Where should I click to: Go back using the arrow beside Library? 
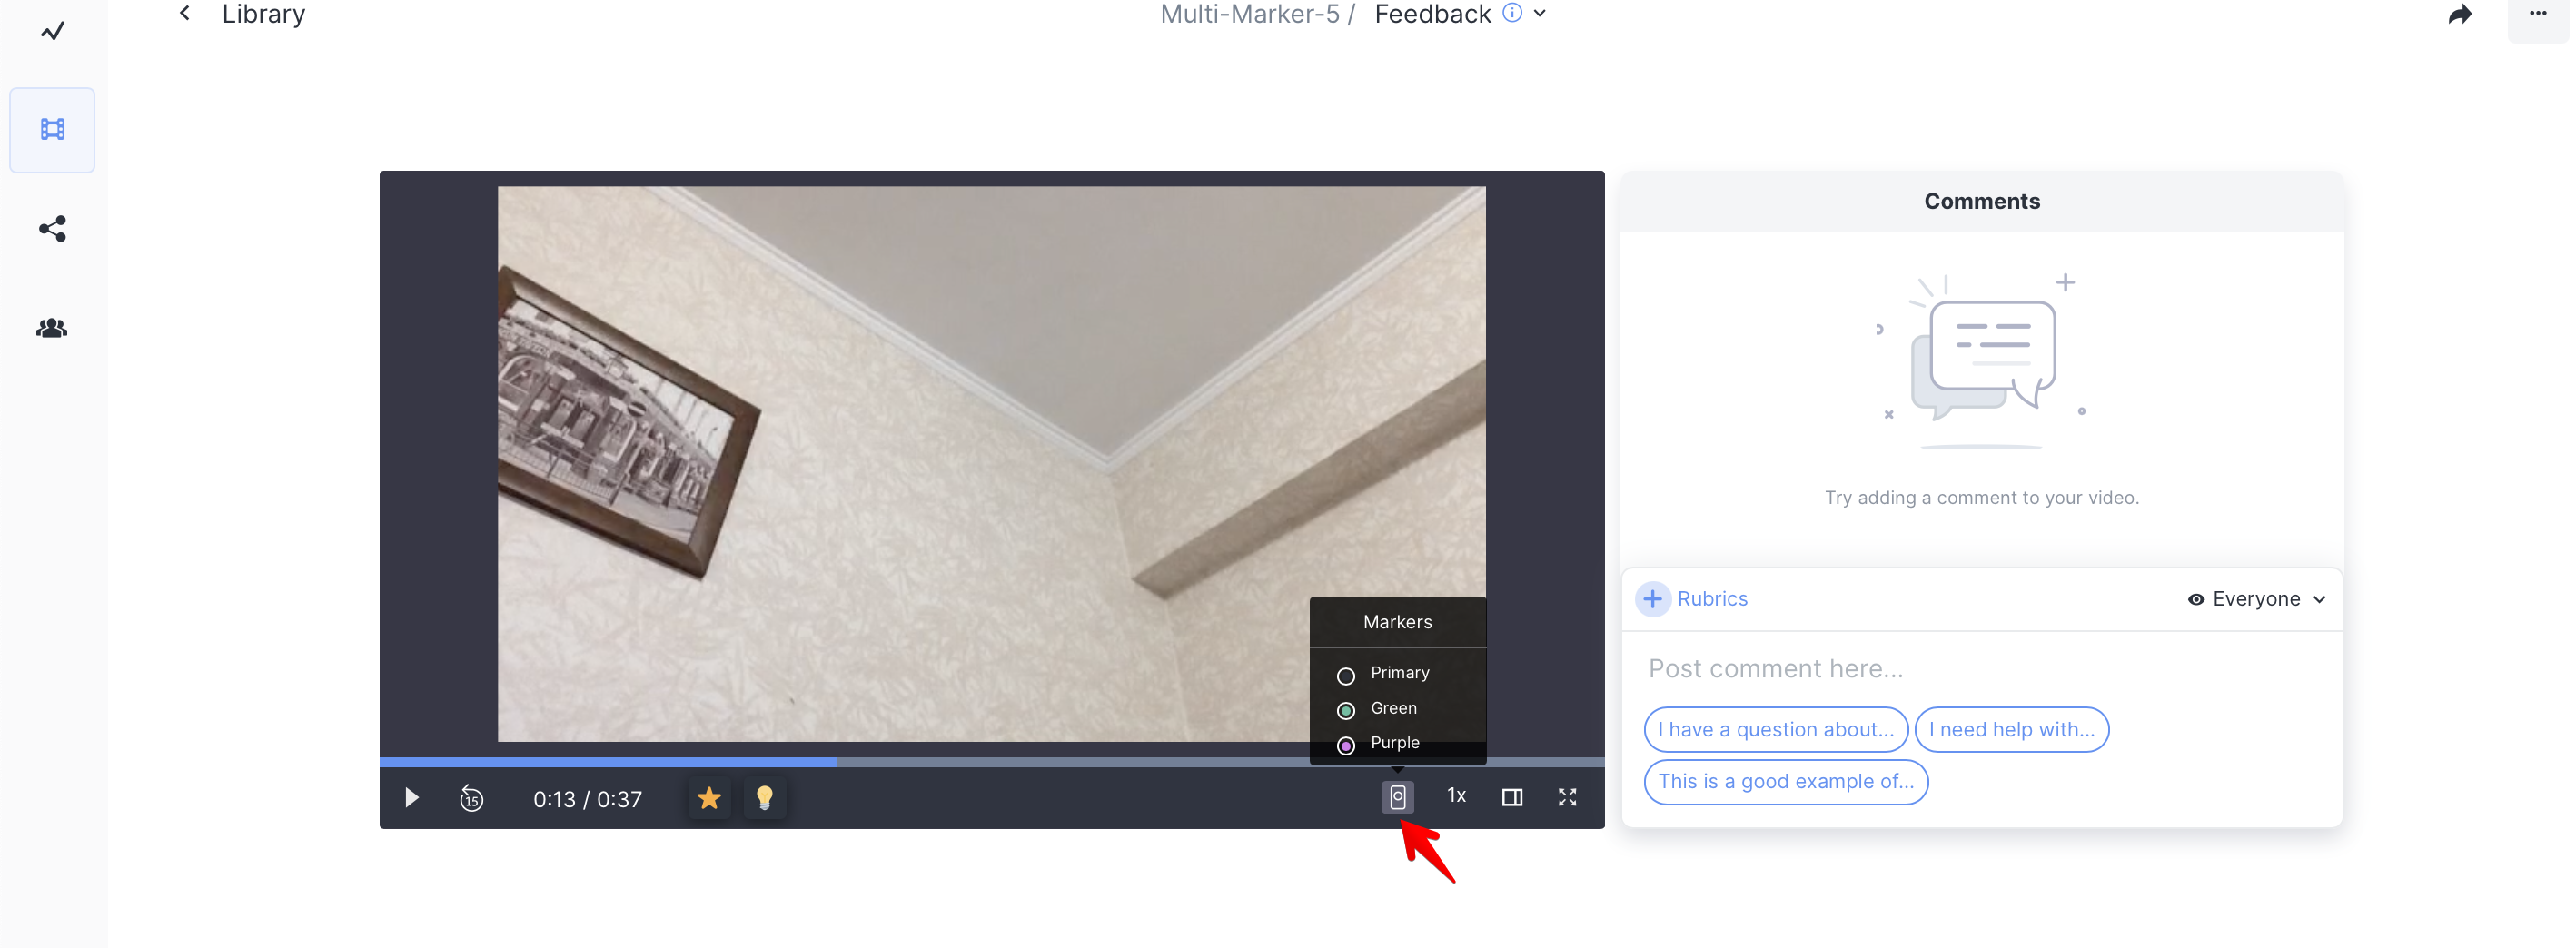click(185, 13)
